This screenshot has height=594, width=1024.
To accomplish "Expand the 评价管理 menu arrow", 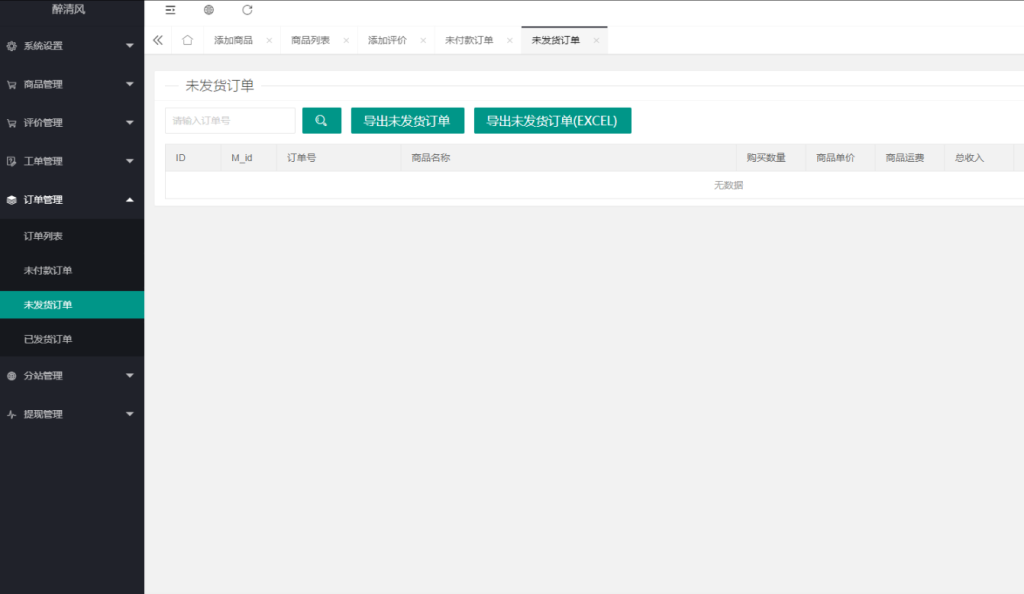I will click(x=129, y=123).
